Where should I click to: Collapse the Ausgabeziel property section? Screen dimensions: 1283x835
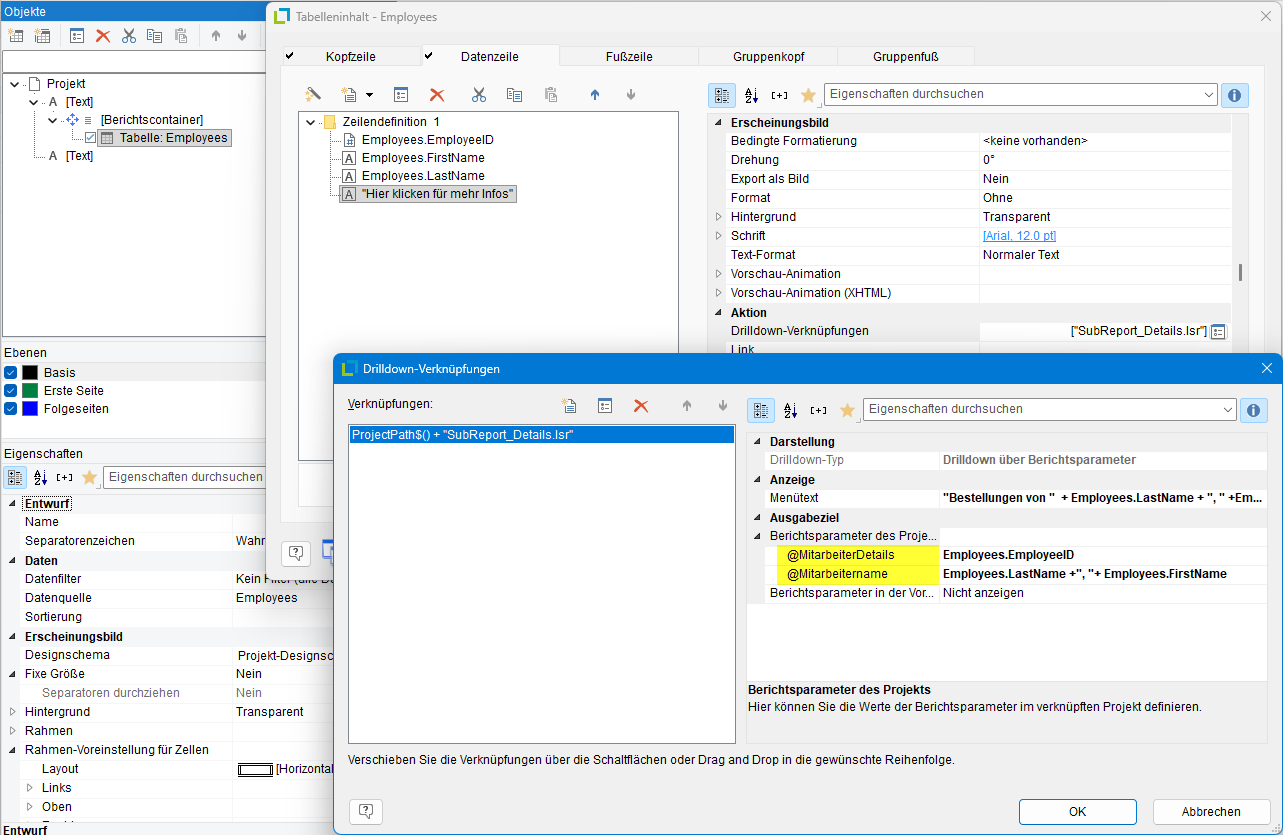tap(757, 518)
